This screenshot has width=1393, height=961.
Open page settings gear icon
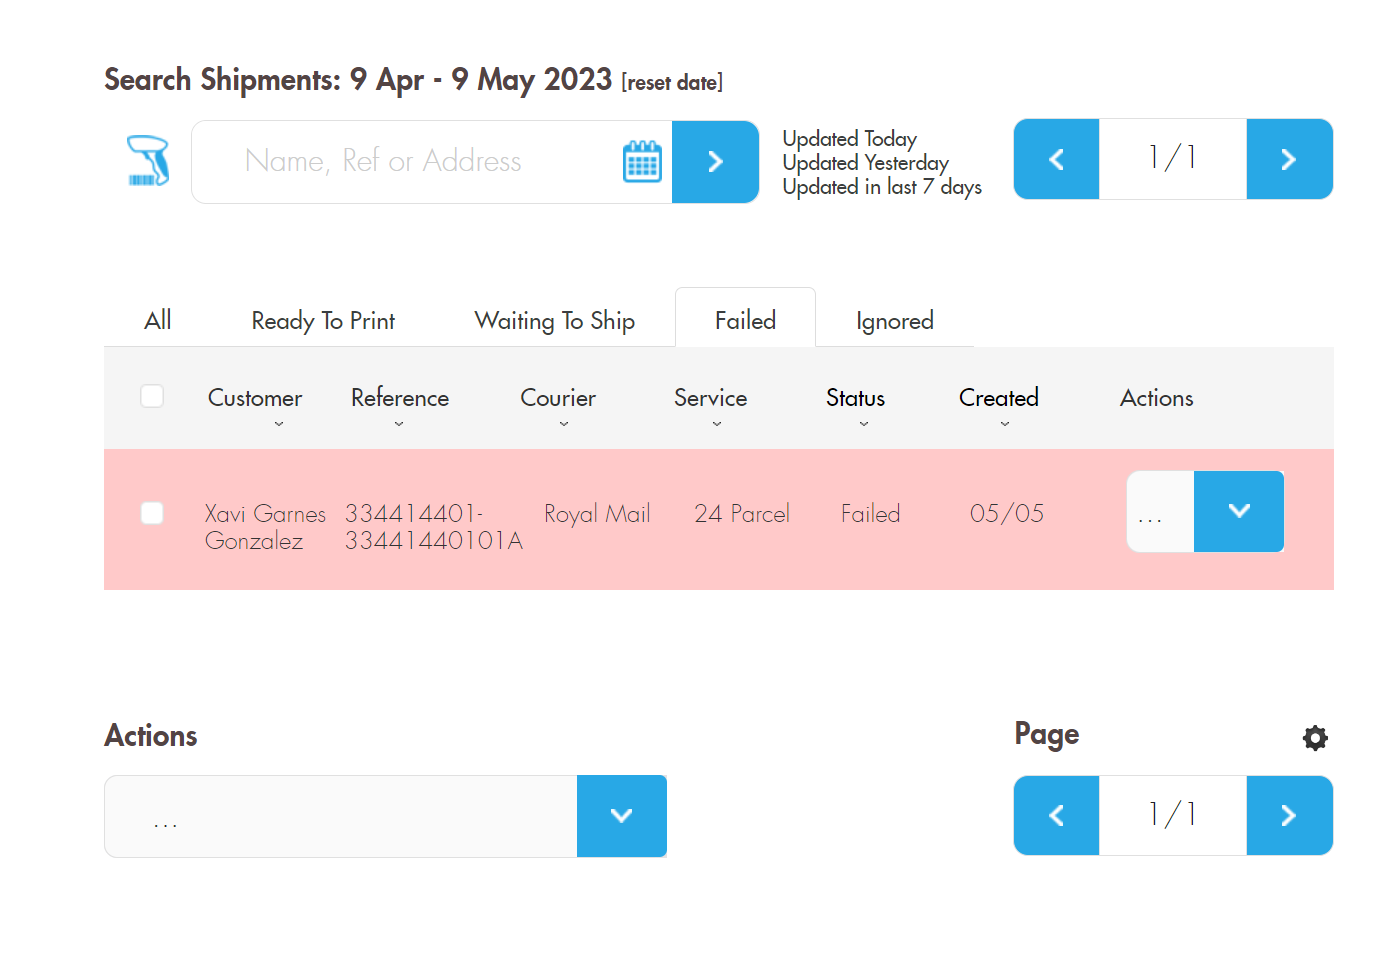(x=1315, y=738)
